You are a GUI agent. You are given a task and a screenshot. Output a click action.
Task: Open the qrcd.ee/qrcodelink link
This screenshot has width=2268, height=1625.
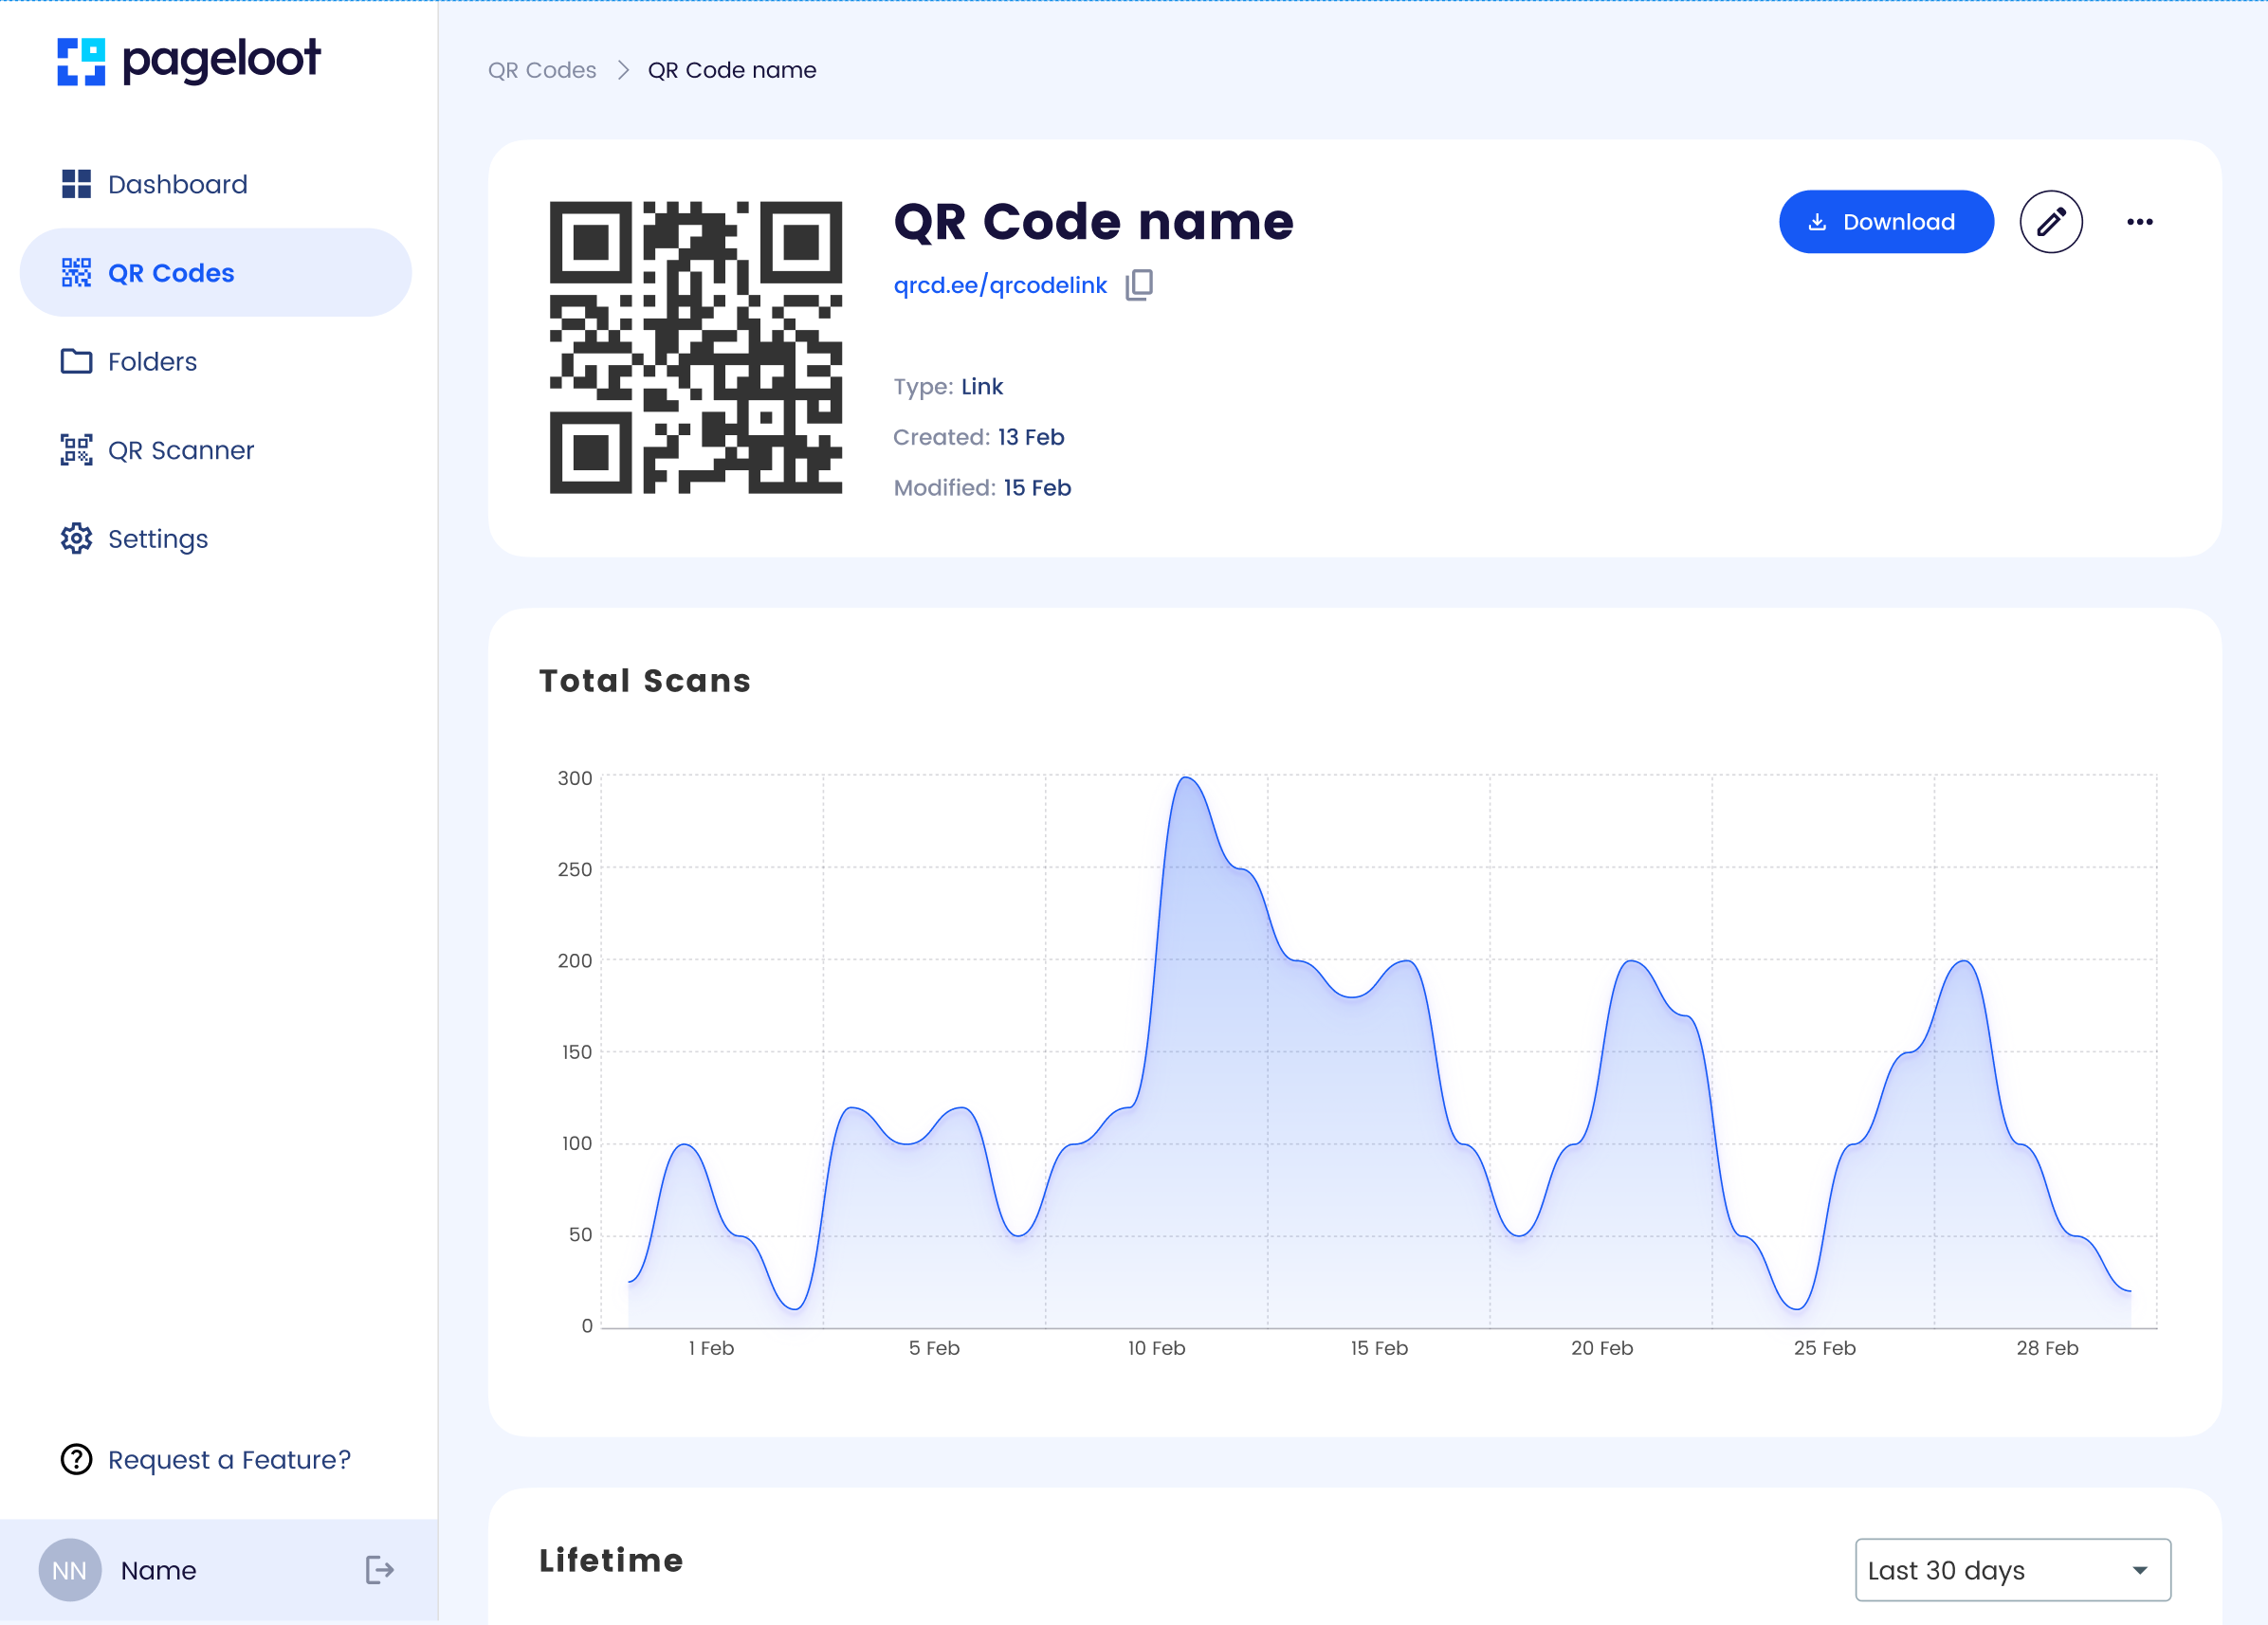[999, 285]
